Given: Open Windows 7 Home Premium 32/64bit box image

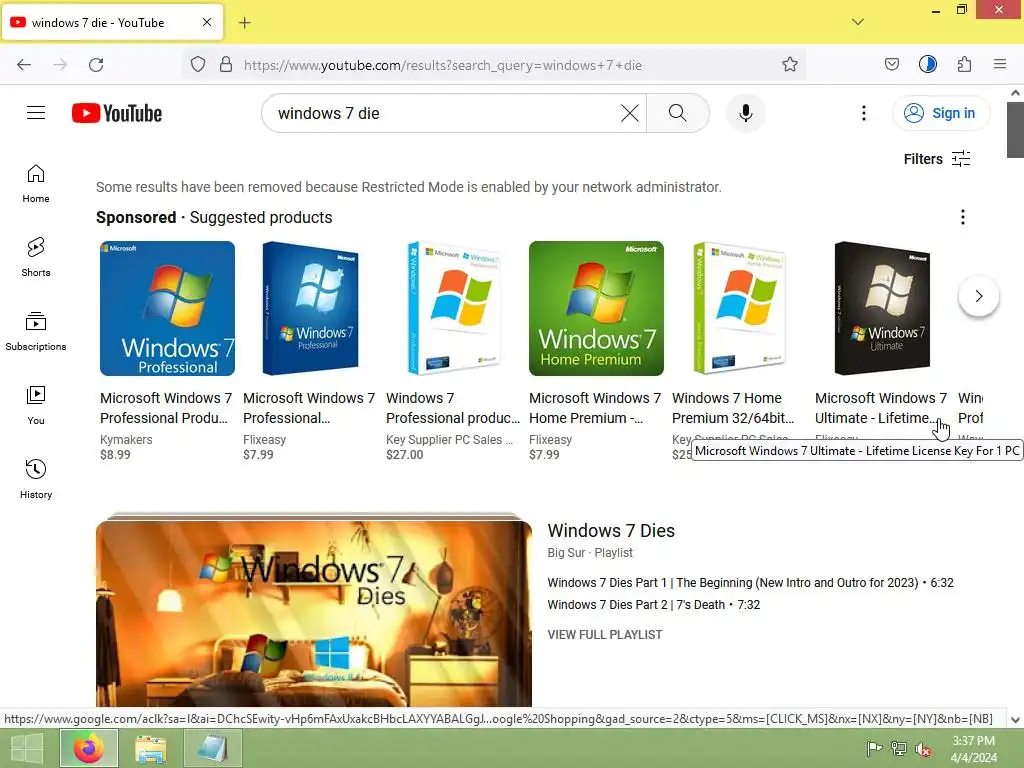Looking at the screenshot, I should click(739, 308).
